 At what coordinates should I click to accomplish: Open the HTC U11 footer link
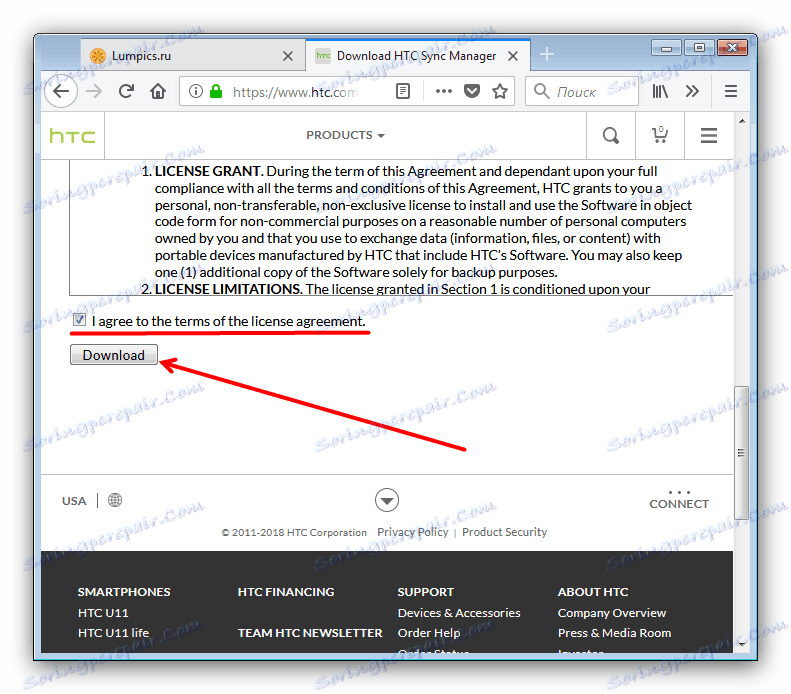coord(103,613)
